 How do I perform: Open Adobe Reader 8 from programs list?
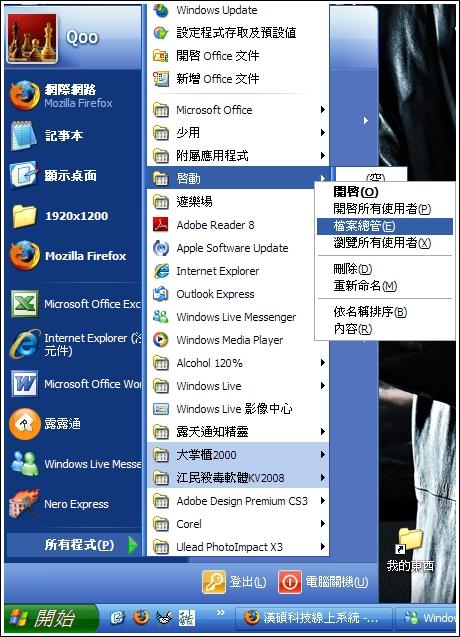coord(238,225)
